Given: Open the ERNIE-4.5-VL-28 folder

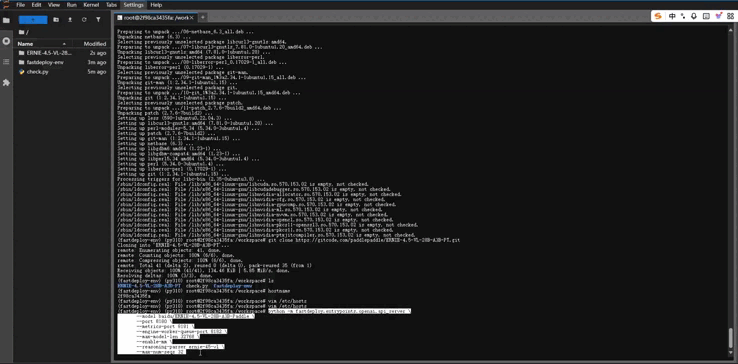Looking at the screenshot, I should click(x=49, y=53).
